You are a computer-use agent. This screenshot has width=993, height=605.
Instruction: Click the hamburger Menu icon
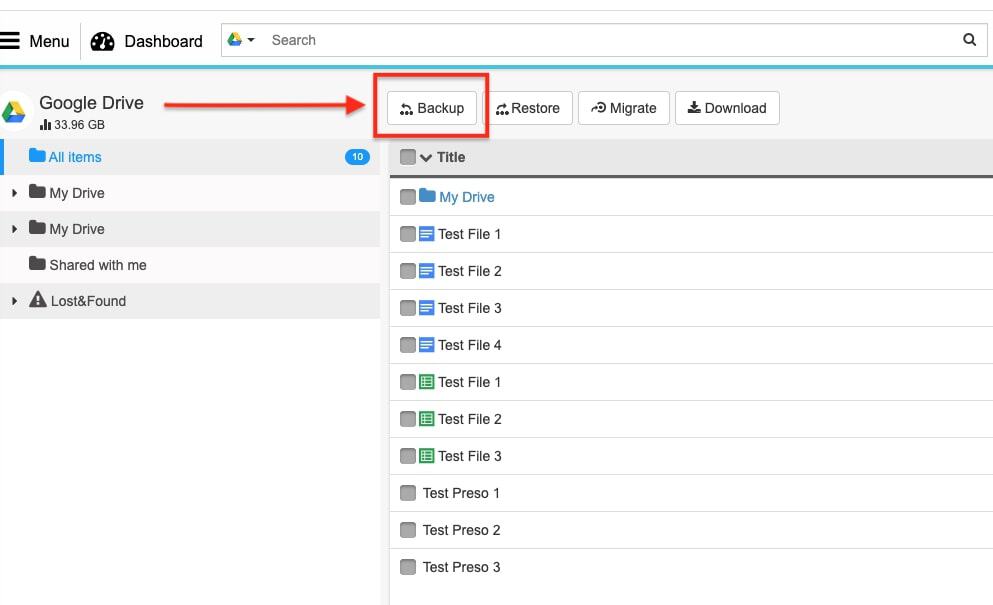(x=10, y=41)
